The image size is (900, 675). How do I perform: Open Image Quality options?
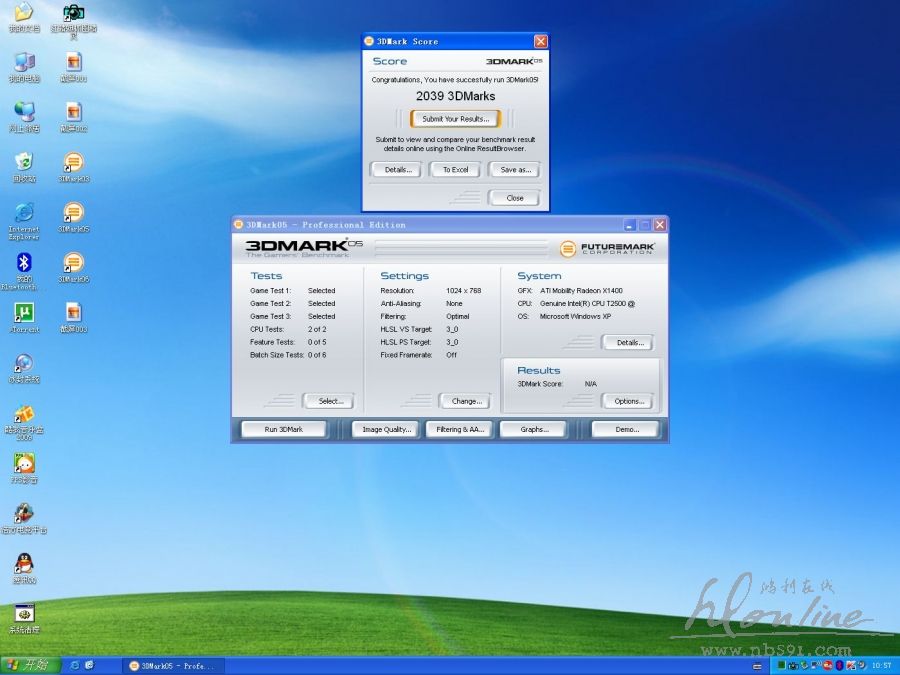point(386,429)
